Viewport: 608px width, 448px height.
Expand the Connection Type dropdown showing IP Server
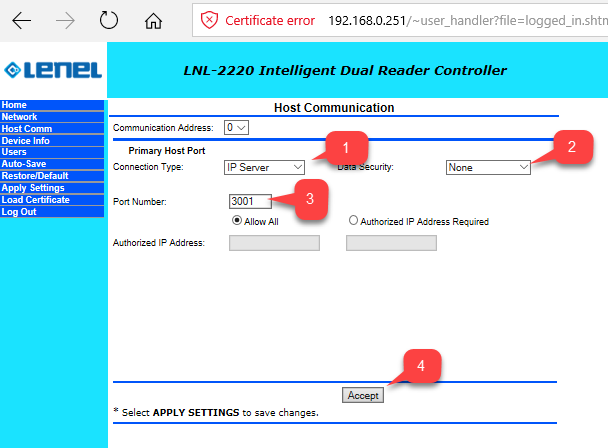pyautogui.click(x=264, y=168)
